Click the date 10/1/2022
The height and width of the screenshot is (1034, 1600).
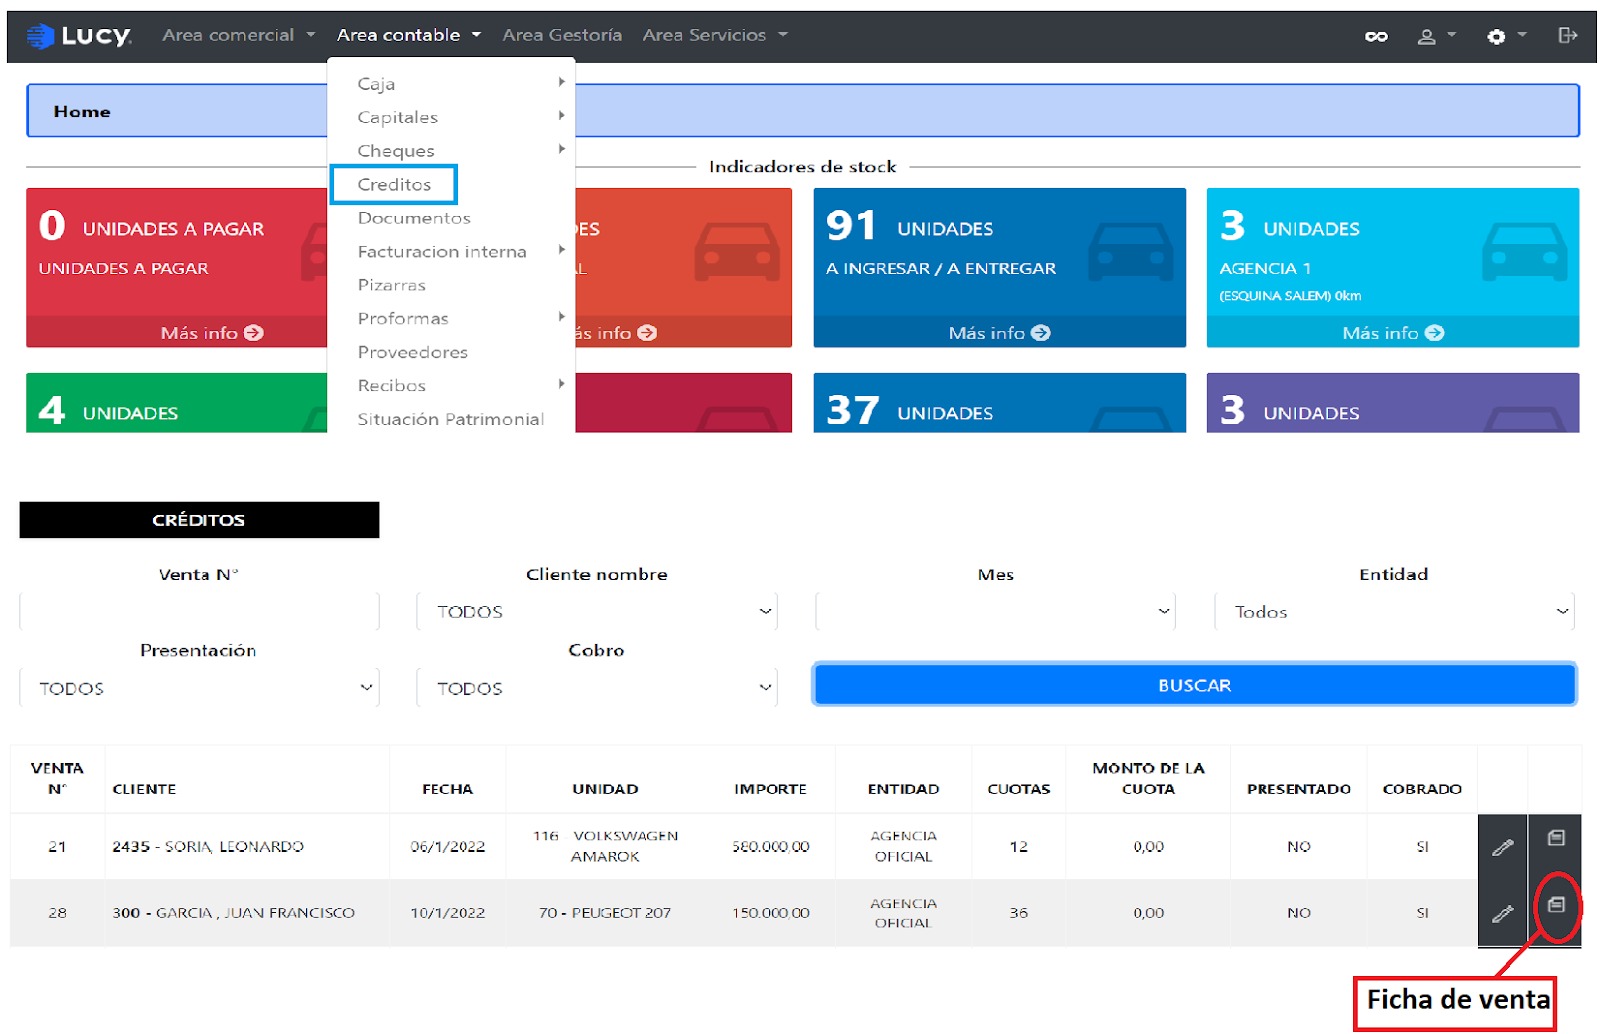447,913
